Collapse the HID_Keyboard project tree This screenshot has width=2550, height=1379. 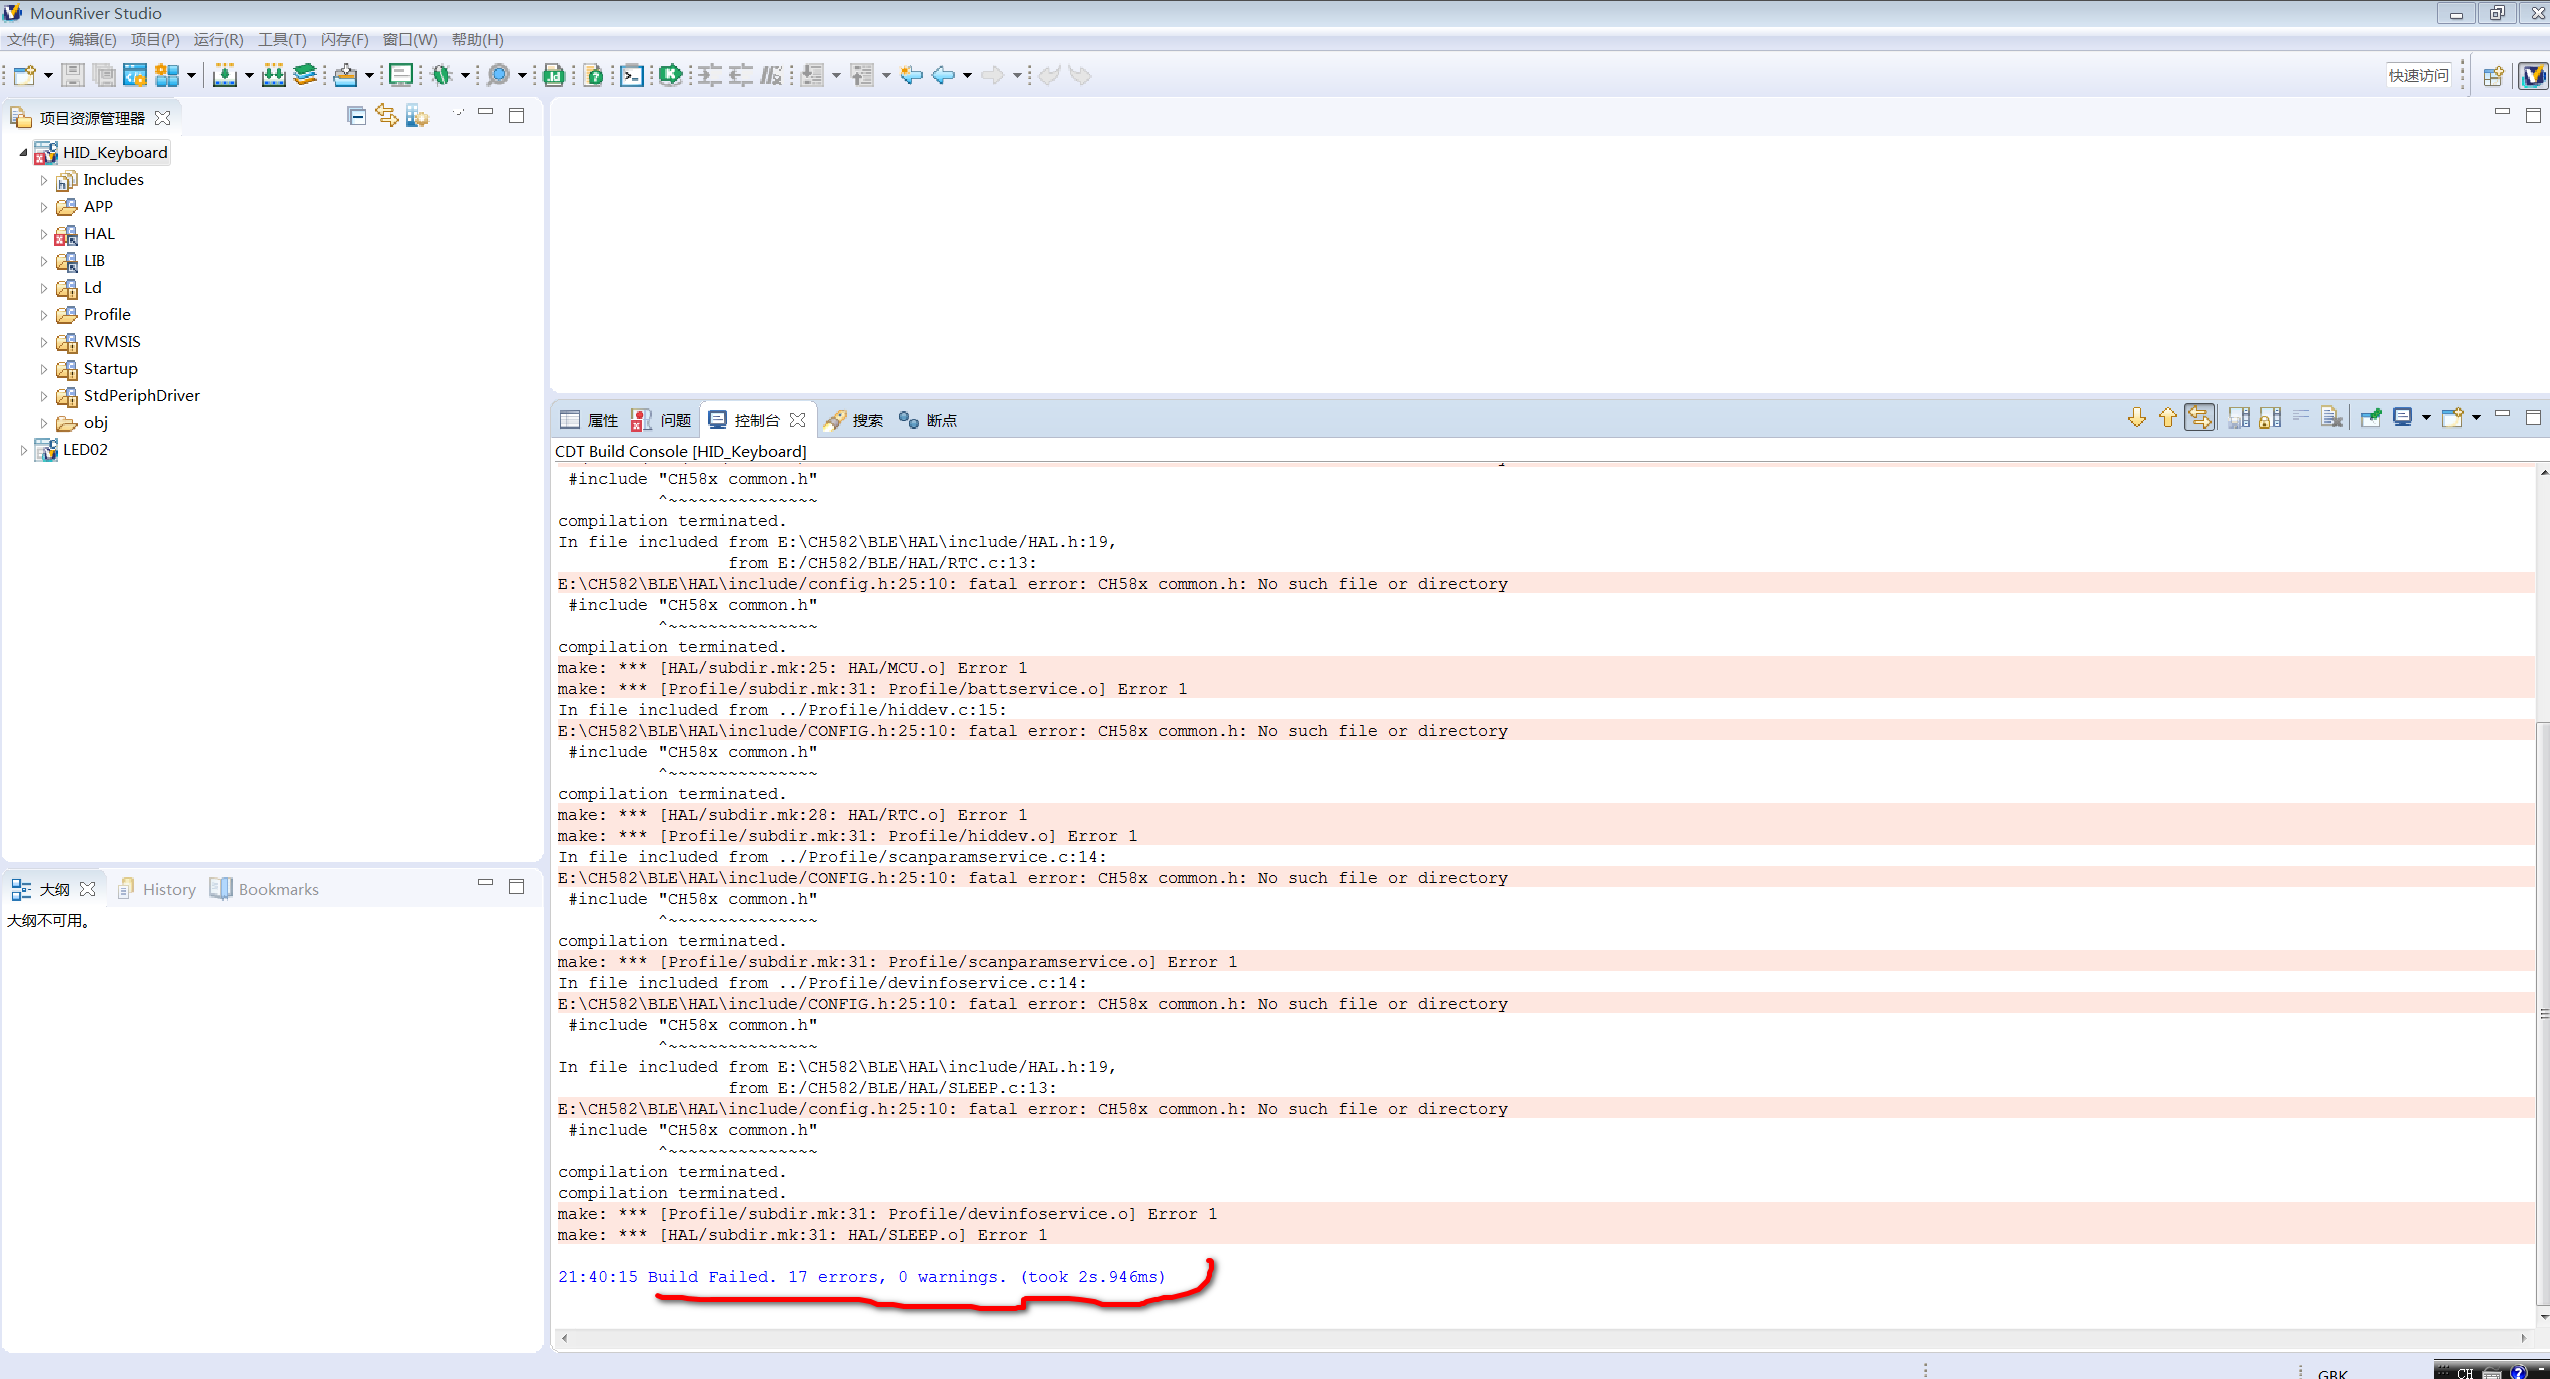[23, 152]
